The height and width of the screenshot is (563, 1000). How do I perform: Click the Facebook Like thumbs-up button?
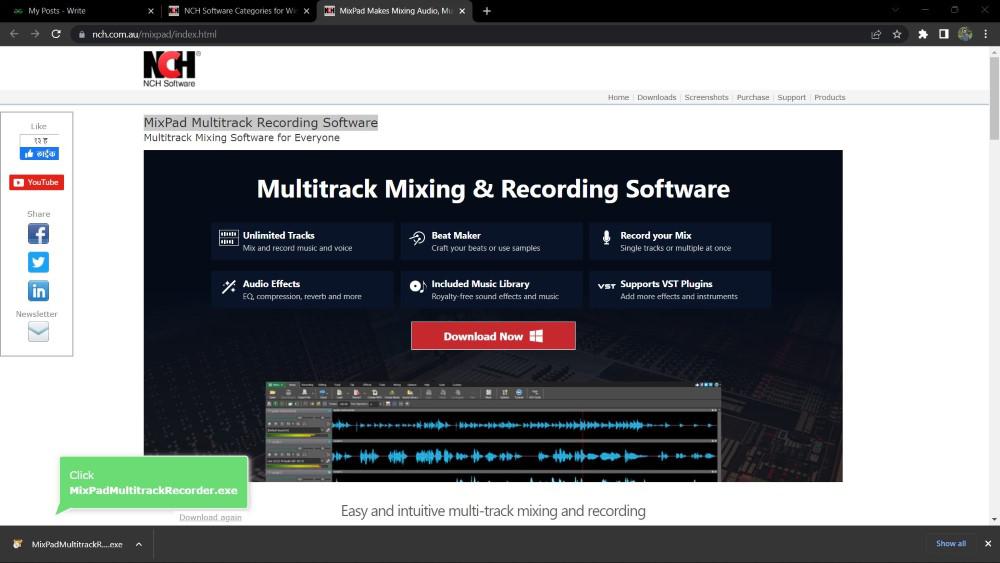click(x=39, y=154)
